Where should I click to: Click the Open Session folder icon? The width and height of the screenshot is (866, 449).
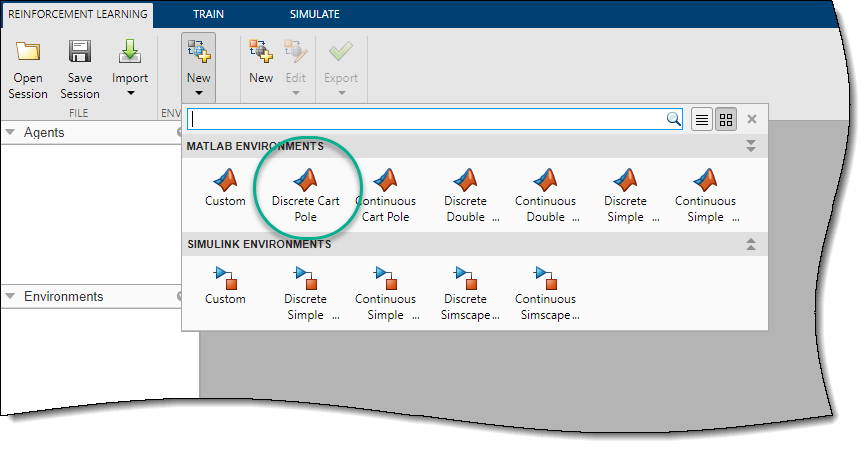pyautogui.click(x=28, y=51)
